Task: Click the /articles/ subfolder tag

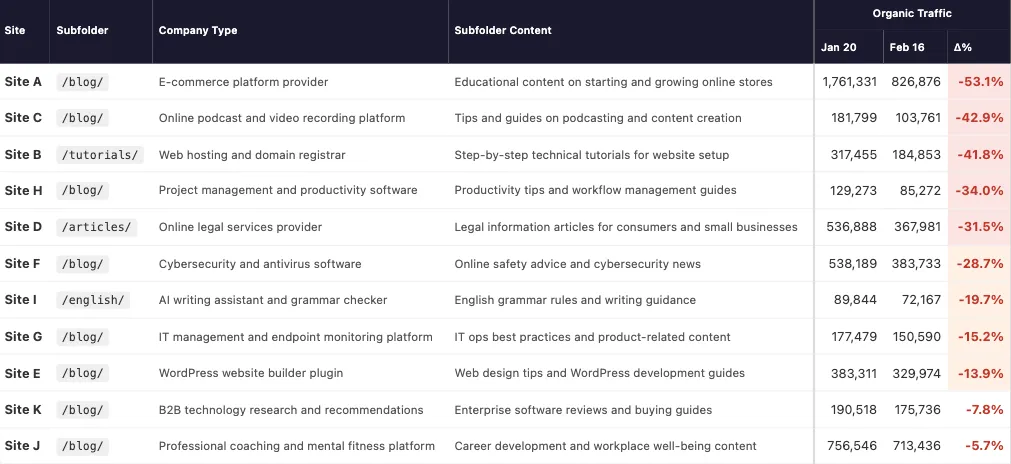Action: click(x=96, y=227)
